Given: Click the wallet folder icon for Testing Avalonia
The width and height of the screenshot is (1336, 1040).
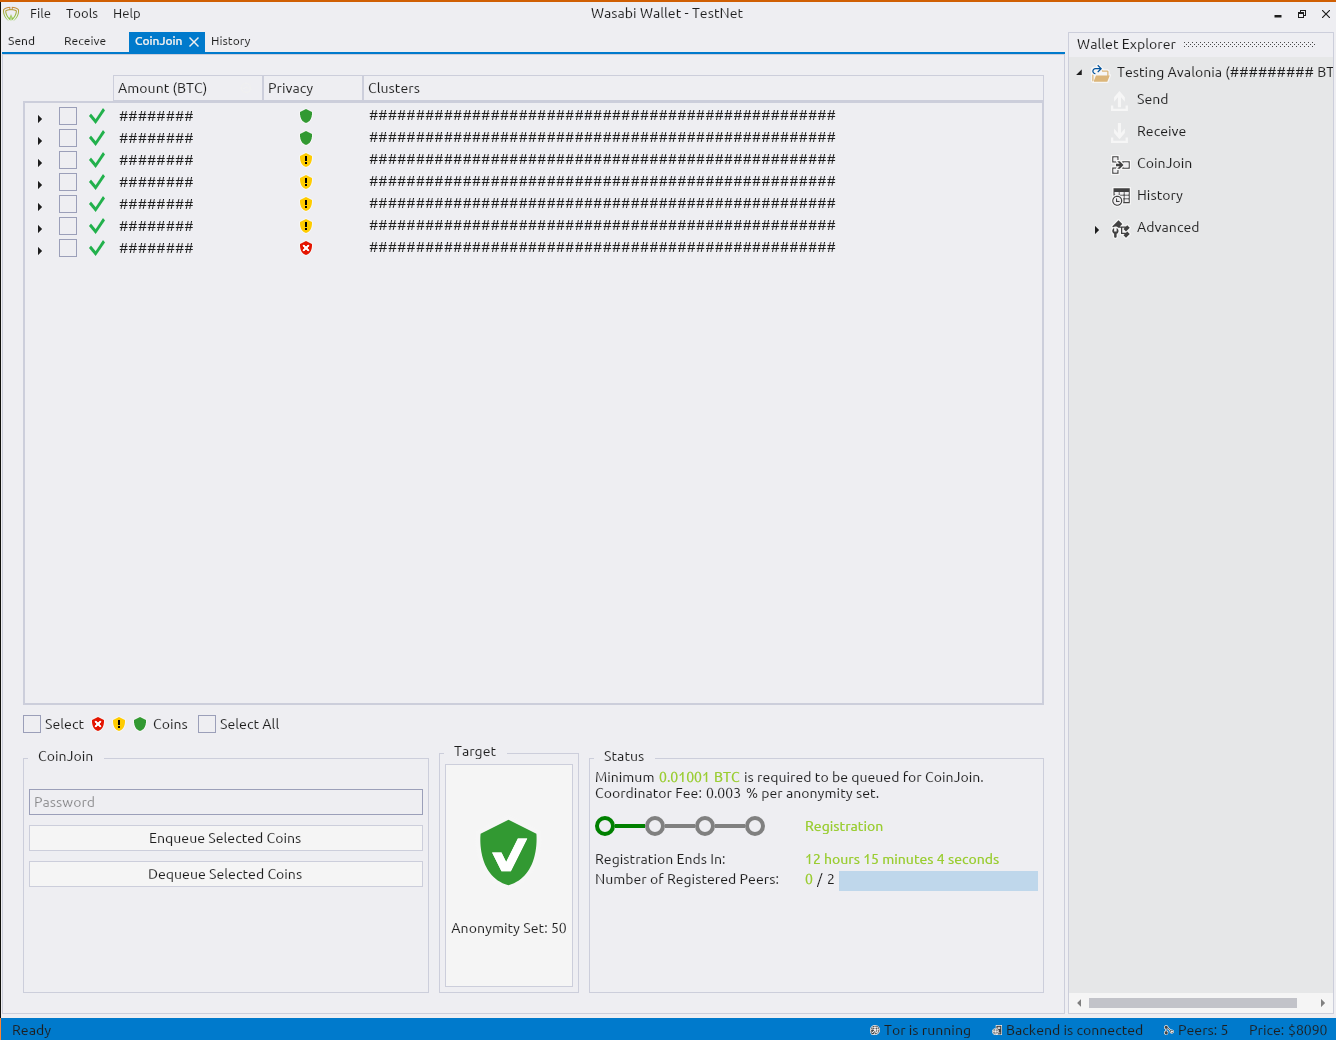Looking at the screenshot, I should [1100, 72].
